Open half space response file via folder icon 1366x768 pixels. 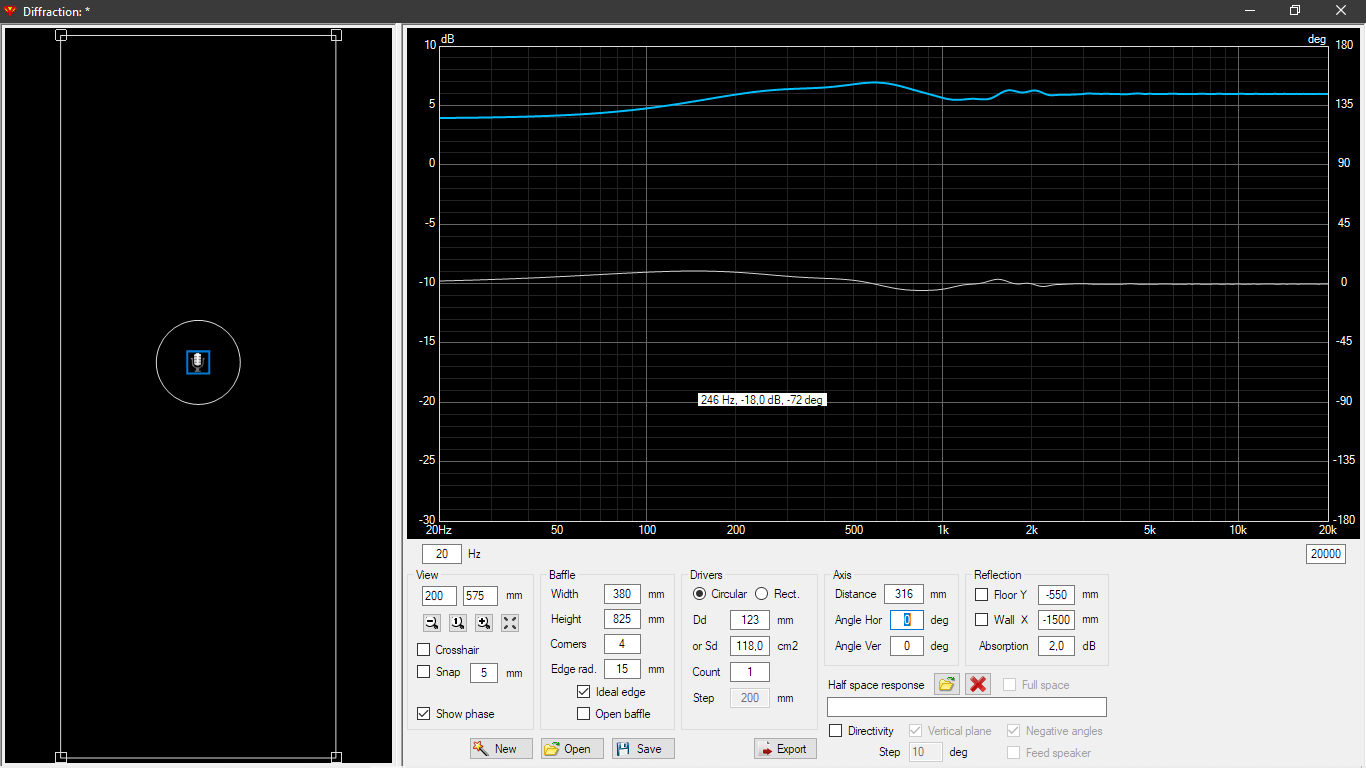947,684
